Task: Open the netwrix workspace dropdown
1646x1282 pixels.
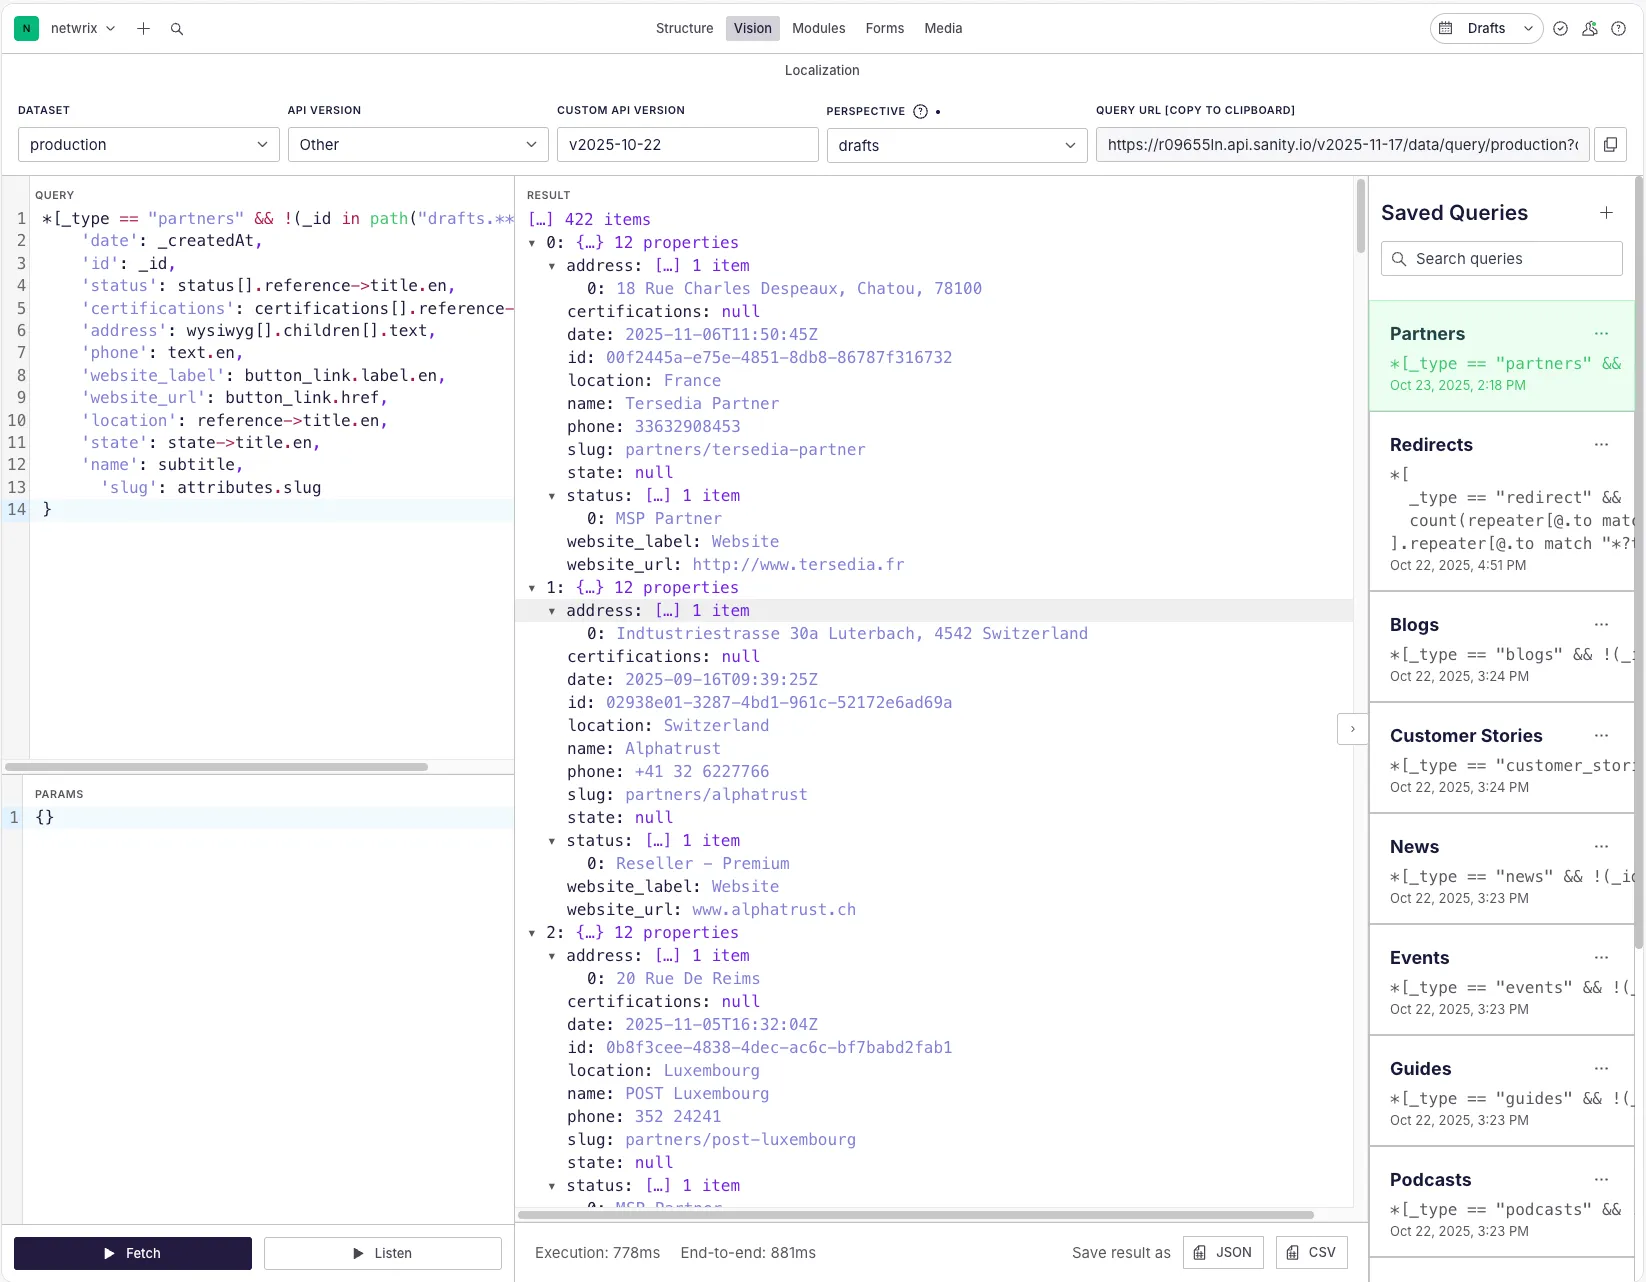Action: coord(83,29)
